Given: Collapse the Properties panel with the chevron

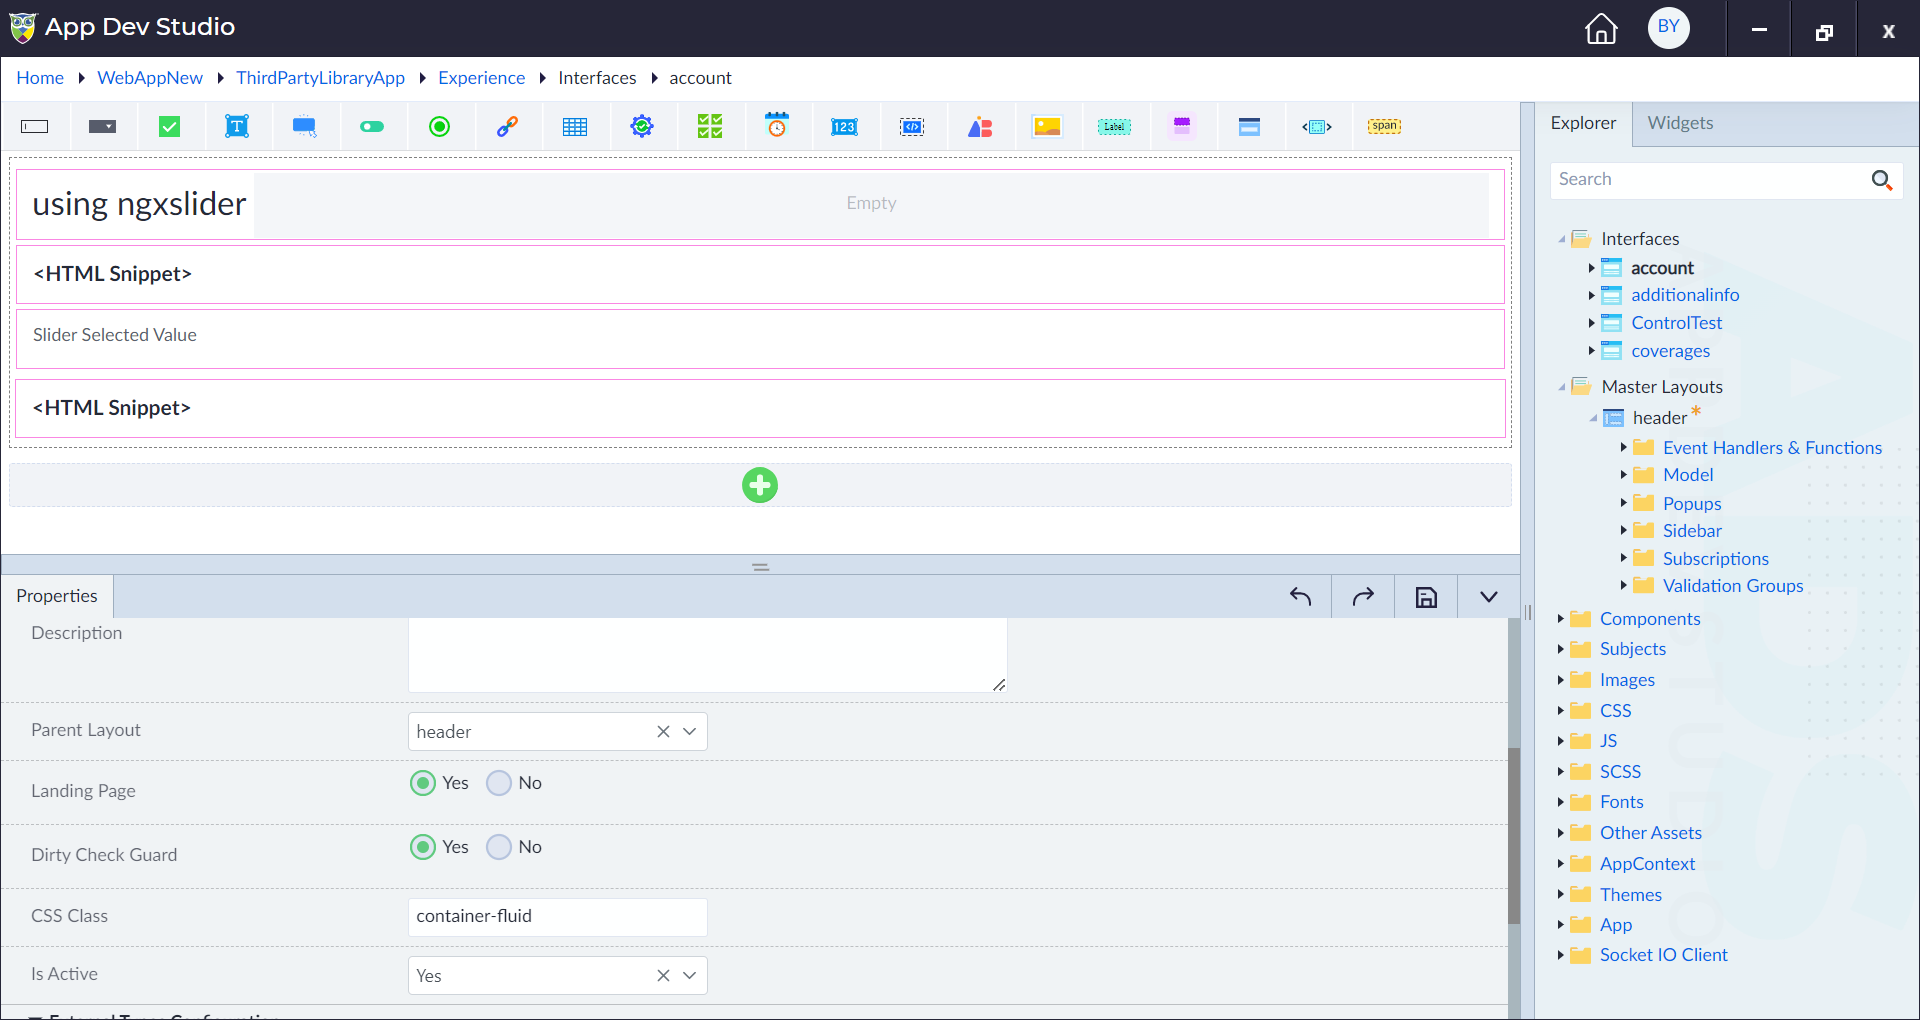Looking at the screenshot, I should (1489, 597).
